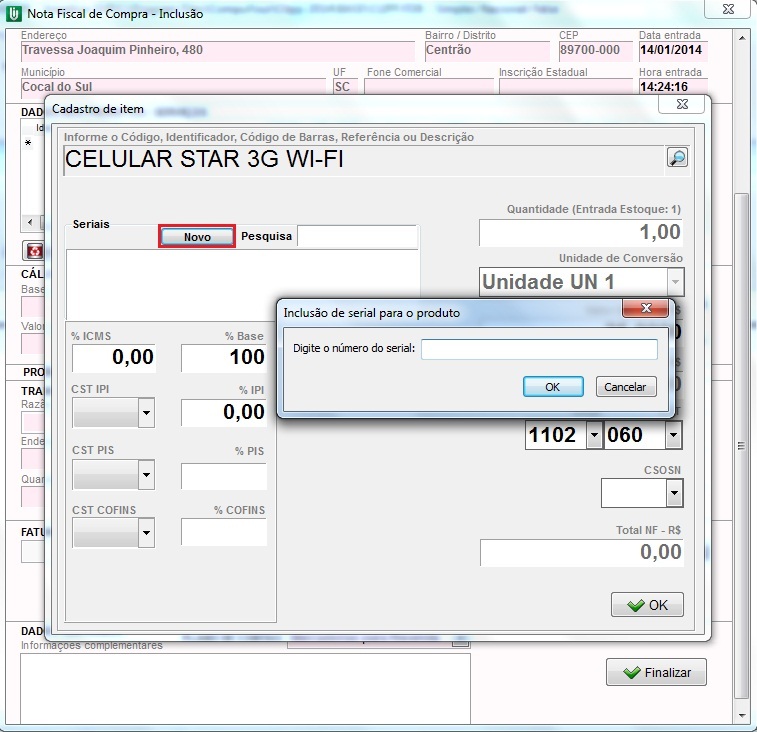Expand the CST COFINS dropdown
This screenshot has width=757, height=732.
(x=146, y=534)
